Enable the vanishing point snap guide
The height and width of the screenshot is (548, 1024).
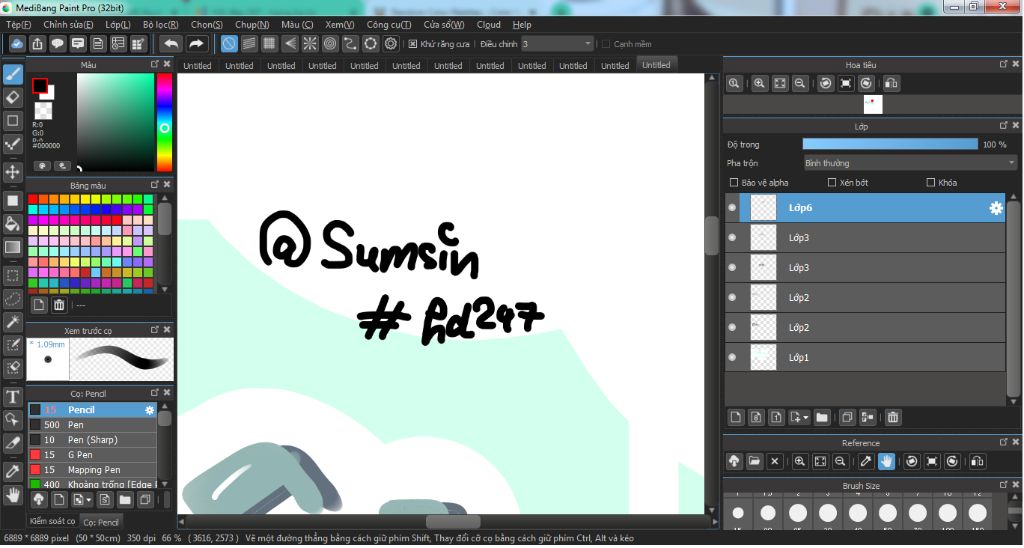pyautogui.click(x=290, y=44)
